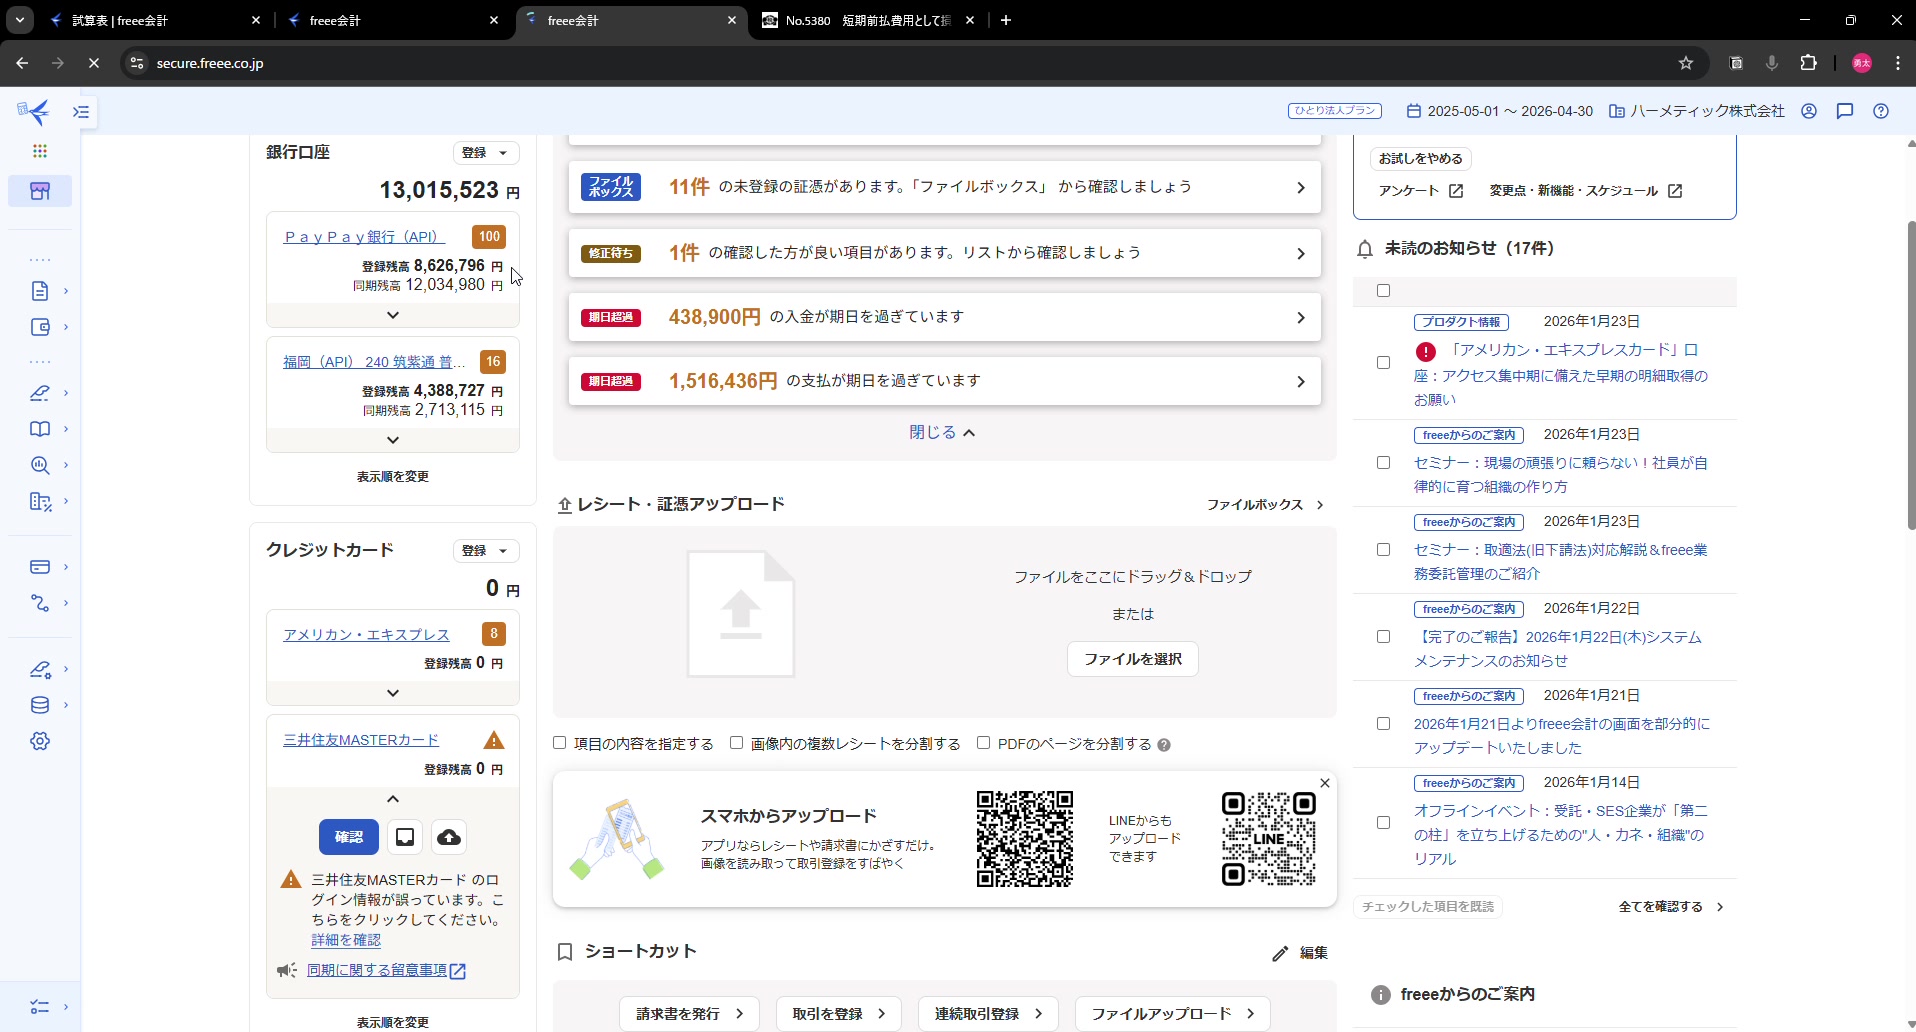1916x1032 pixels.
Task: Click the cloud upload icon under MASTER card
Action: 449,837
